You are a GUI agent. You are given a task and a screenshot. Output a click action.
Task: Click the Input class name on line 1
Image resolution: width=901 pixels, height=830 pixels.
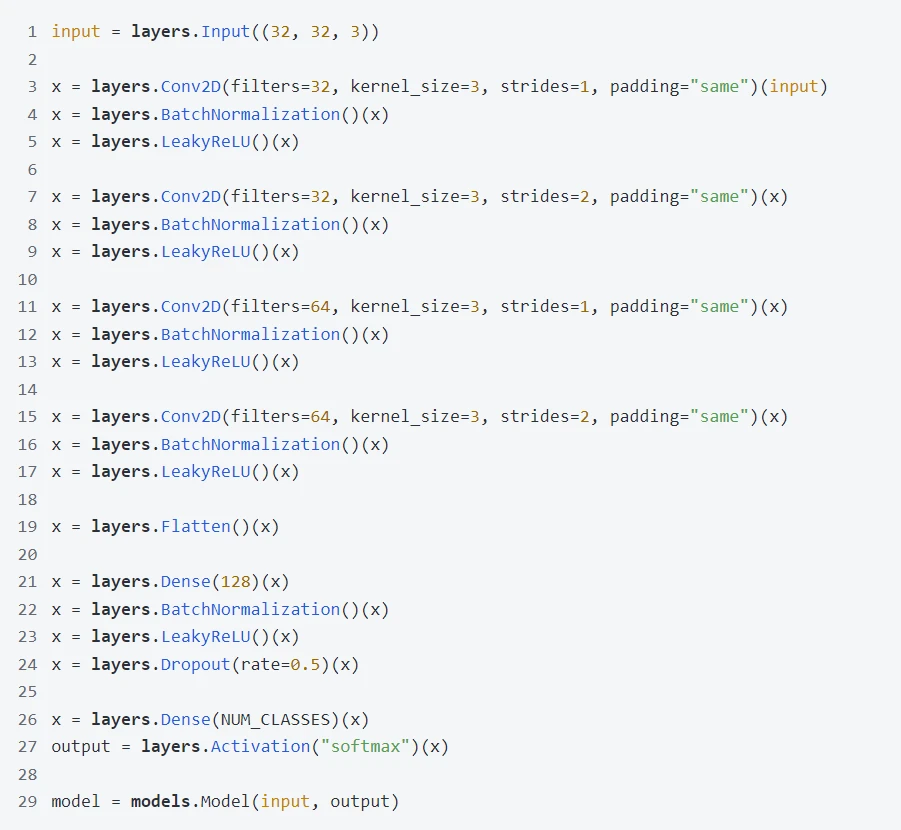[225, 31]
